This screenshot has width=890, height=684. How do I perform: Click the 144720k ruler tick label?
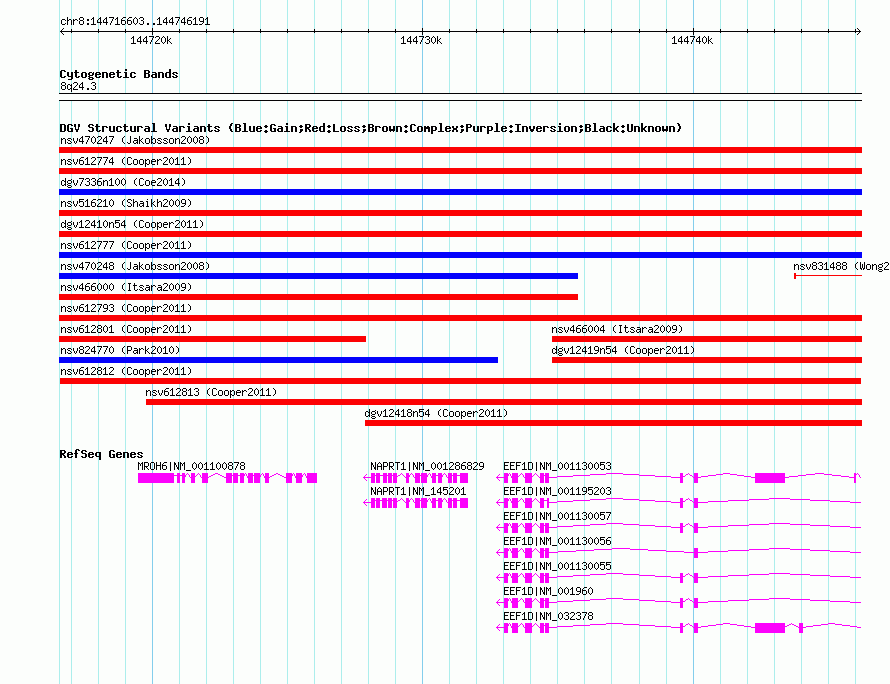[x=151, y=40]
